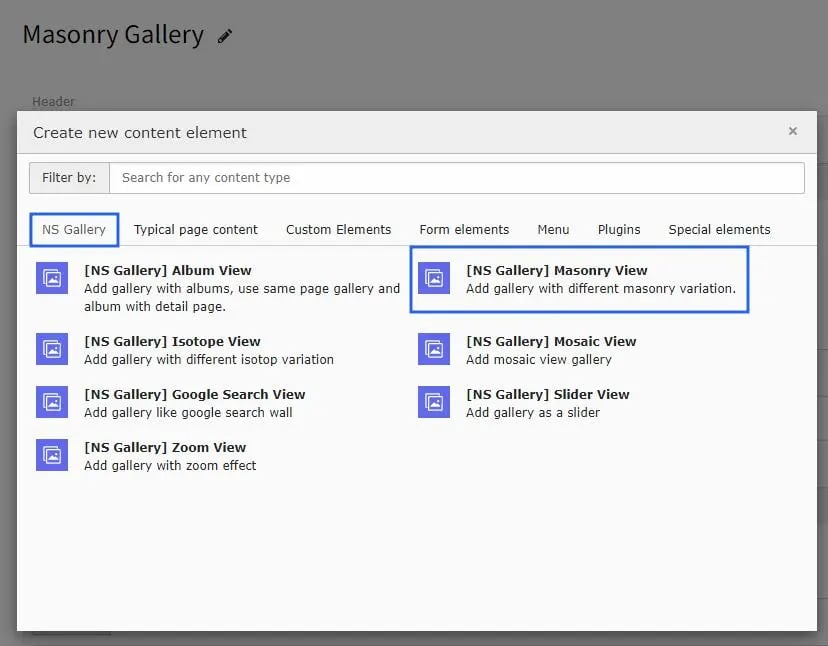
Task: Click the Masonry Gallery page title
Action: point(113,35)
